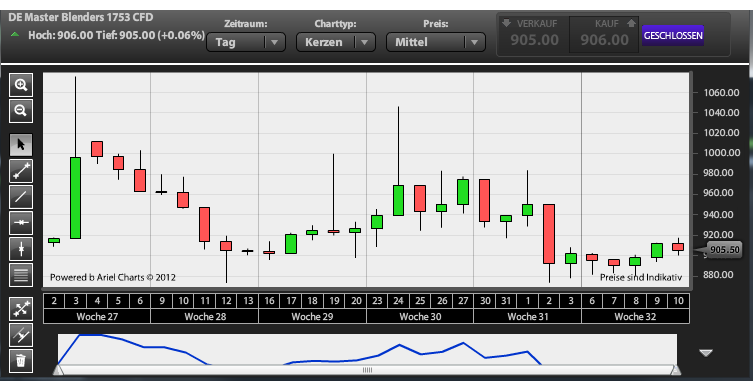The width and height of the screenshot is (753, 381).
Task: Select day 24 on the date axis
Action: [399, 301]
